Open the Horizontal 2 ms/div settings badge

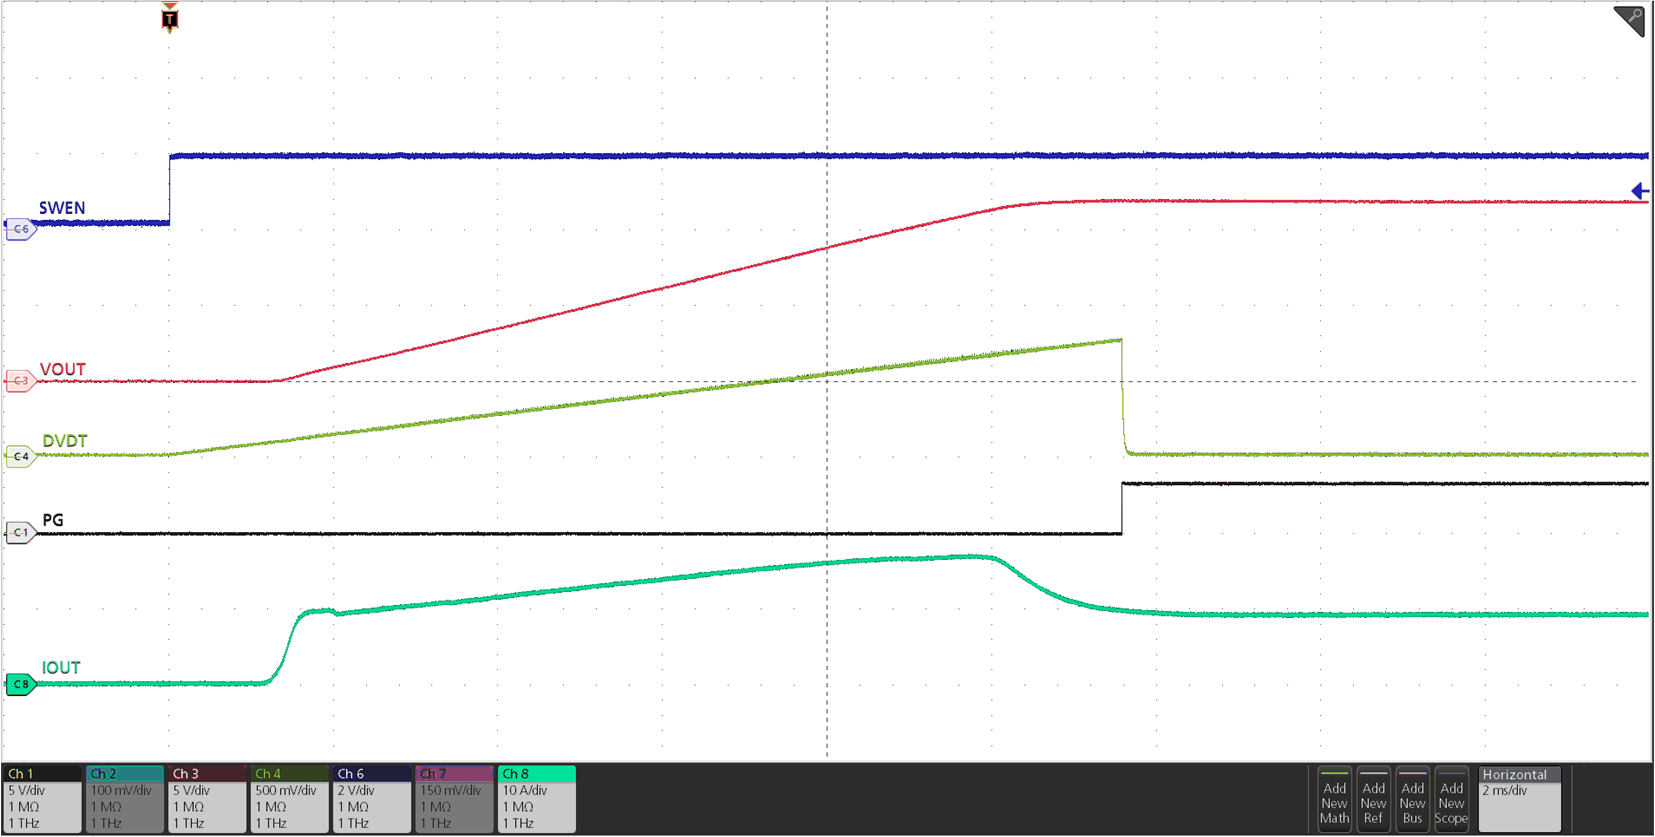(x=1518, y=799)
